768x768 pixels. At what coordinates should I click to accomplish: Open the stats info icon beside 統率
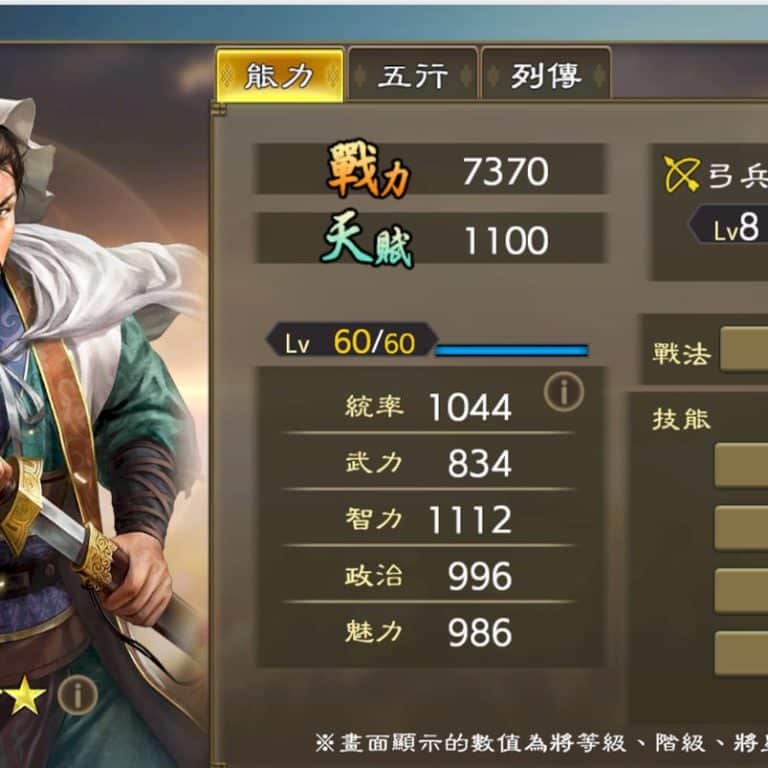click(564, 391)
